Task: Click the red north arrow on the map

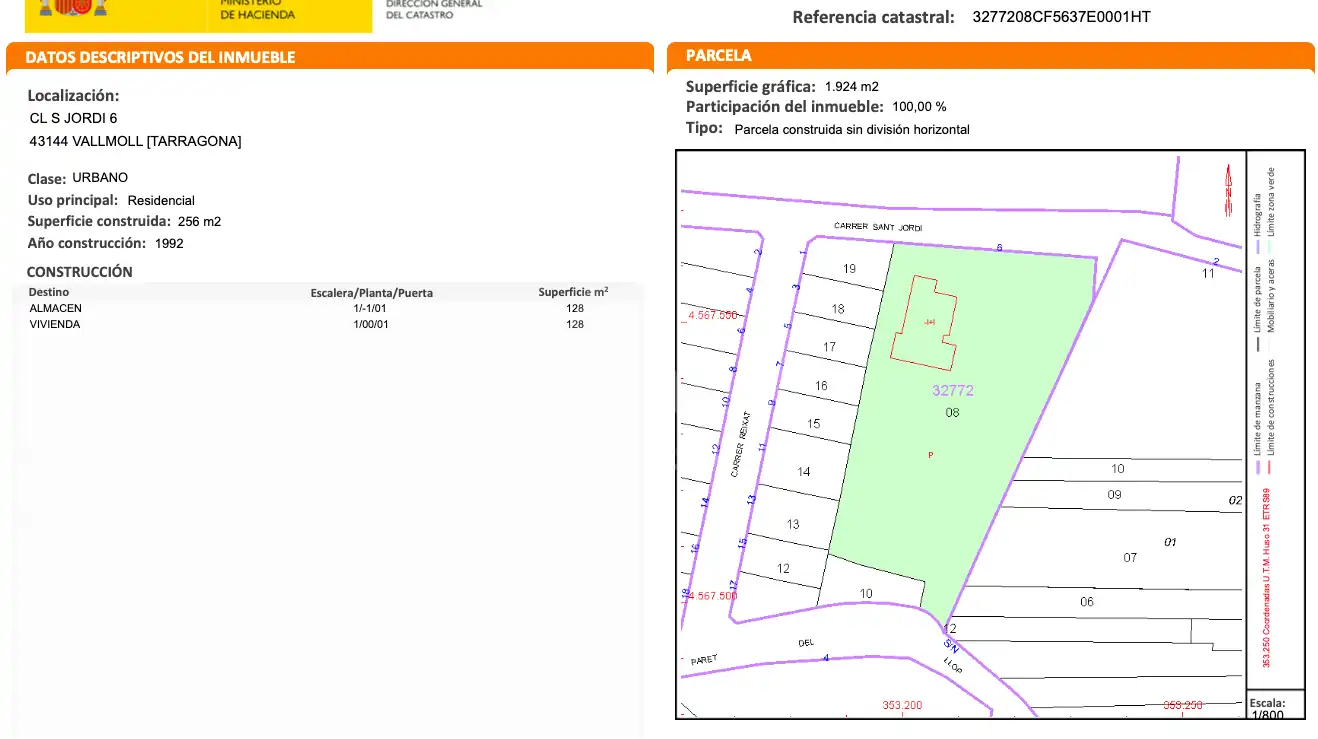Action: (1229, 191)
